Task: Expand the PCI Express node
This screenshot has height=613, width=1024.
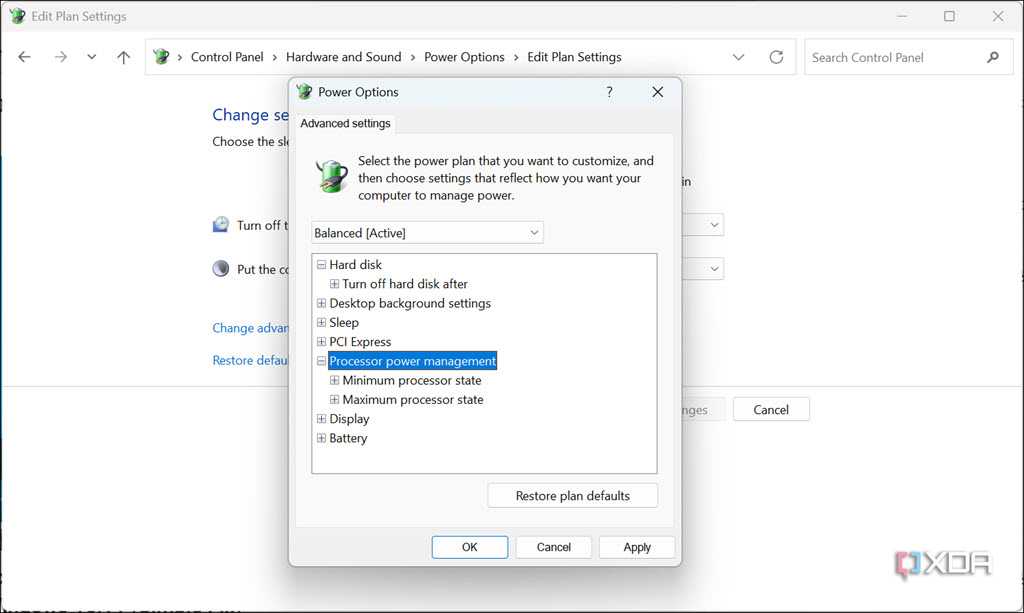Action: [321, 341]
